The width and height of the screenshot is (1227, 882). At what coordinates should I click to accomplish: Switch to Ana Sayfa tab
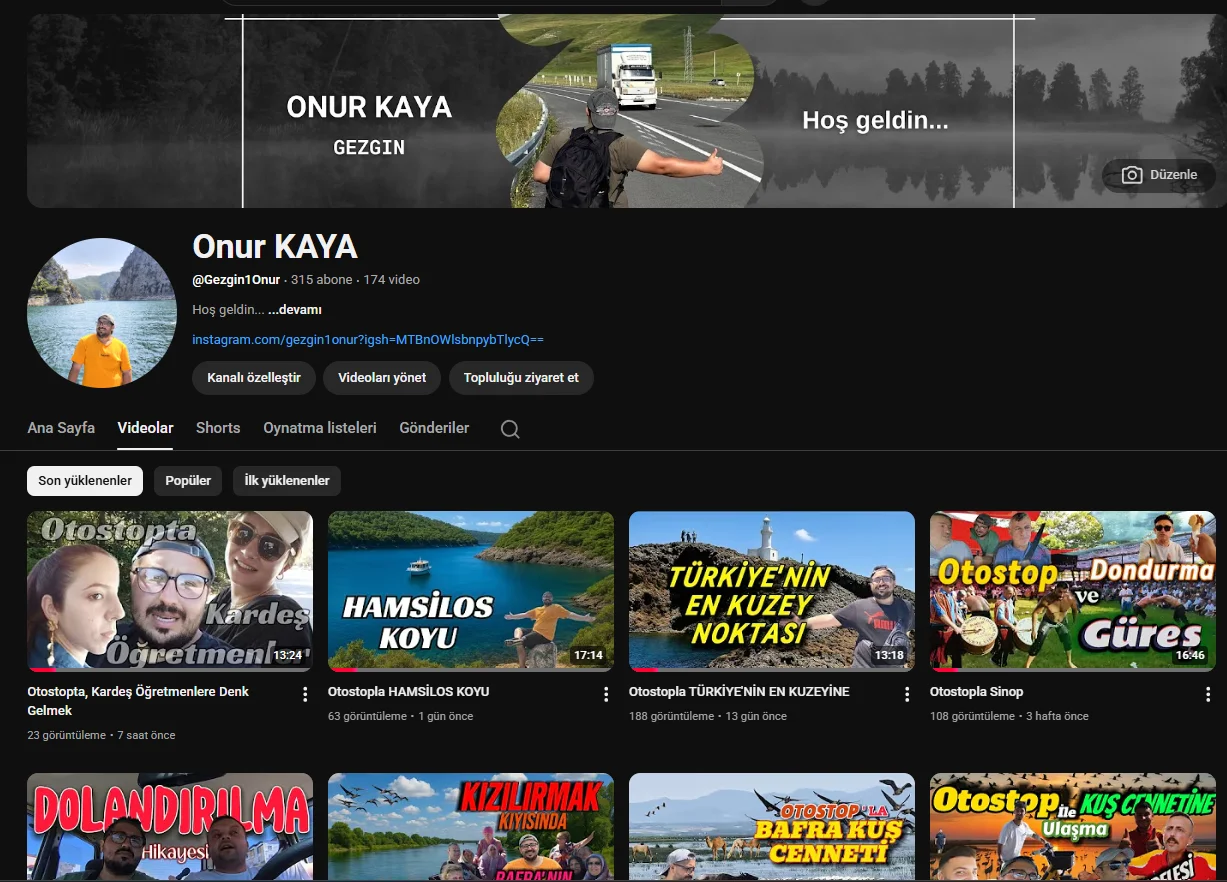point(61,428)
